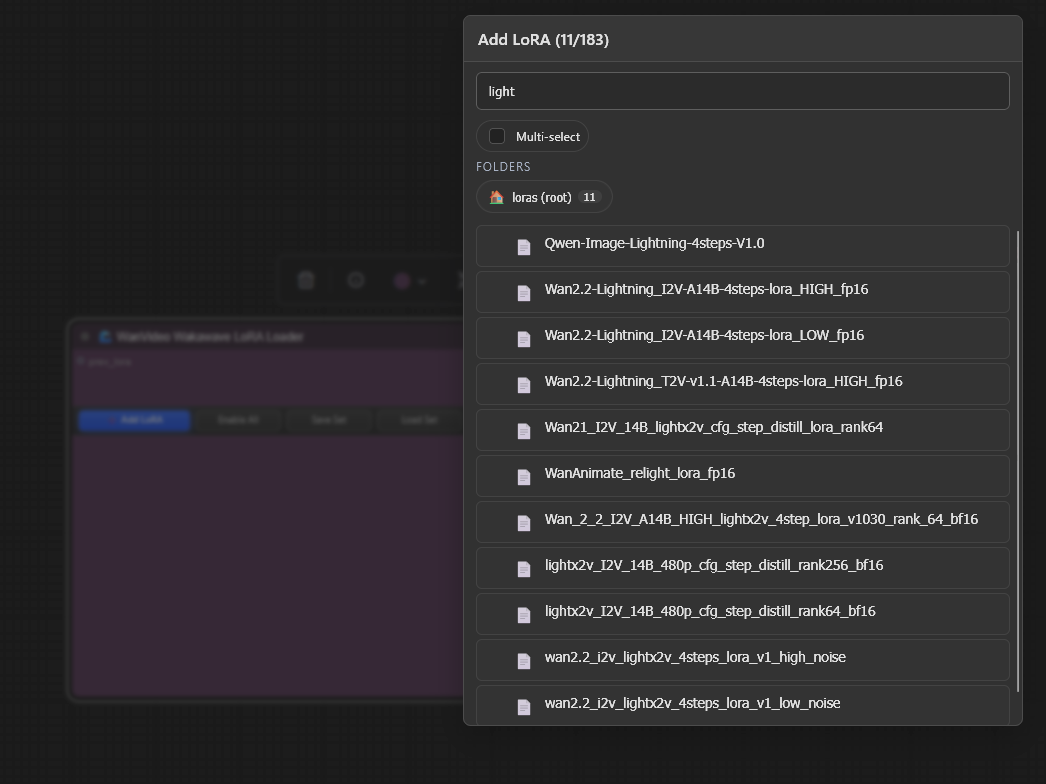This screenshot has width=1046, height=784.
Task: Click the blue Add LoRA button on the node
Action: tap(134, 420)
